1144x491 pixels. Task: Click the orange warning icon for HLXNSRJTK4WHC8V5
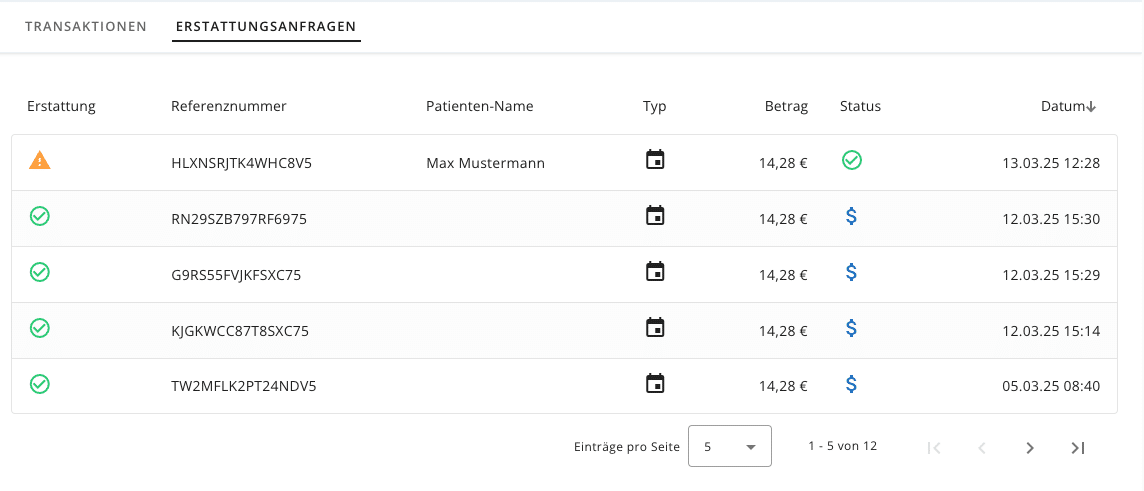tap(39, 160)
